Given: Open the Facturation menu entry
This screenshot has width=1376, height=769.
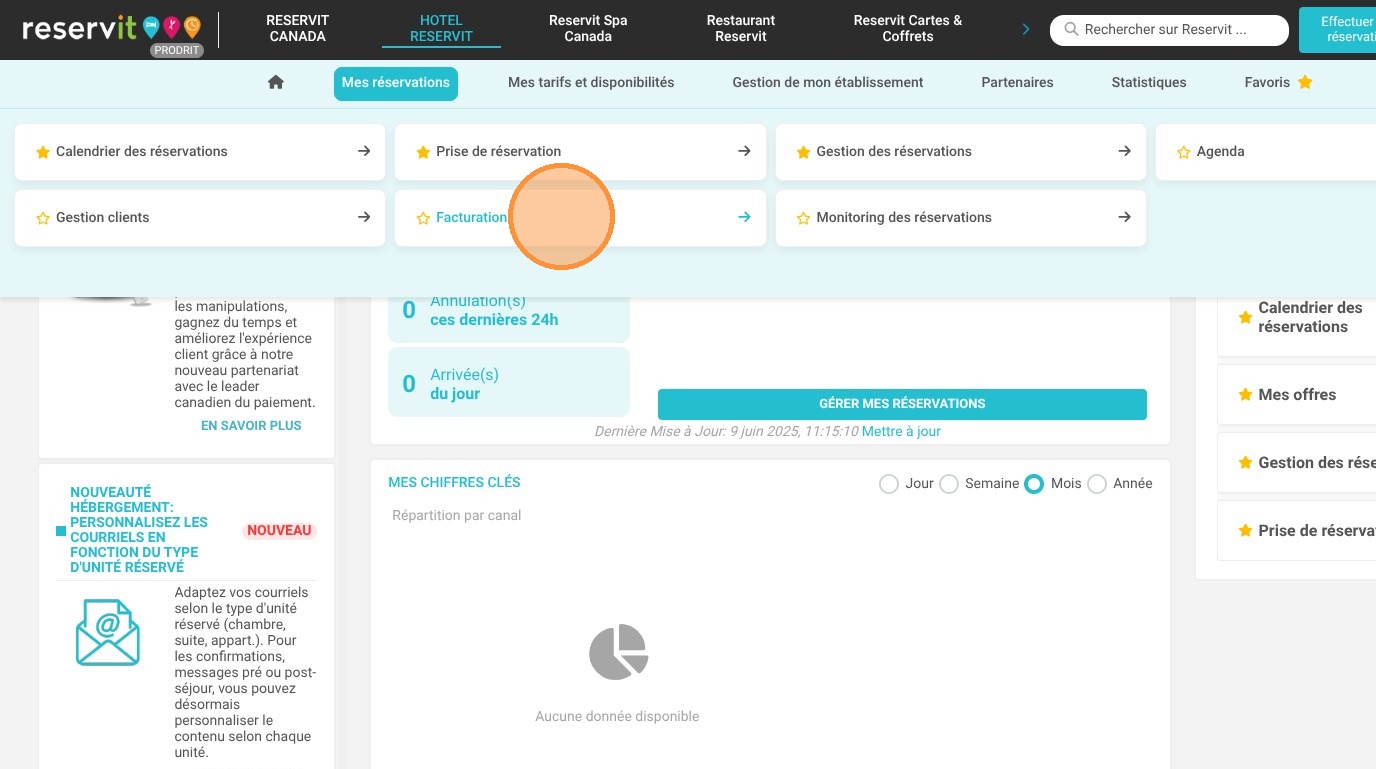Looking at the screenshot, I should (580, 218).
